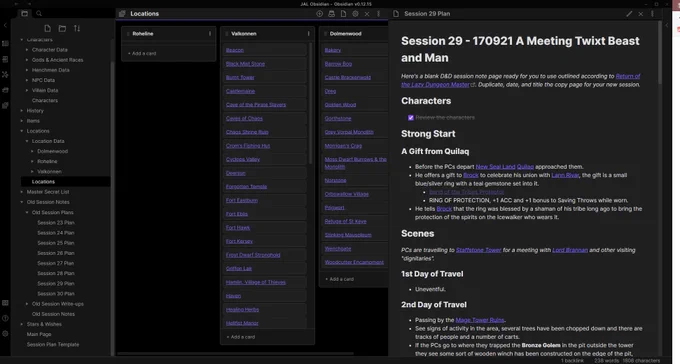Select Locations note in file tree

point(65,182)
